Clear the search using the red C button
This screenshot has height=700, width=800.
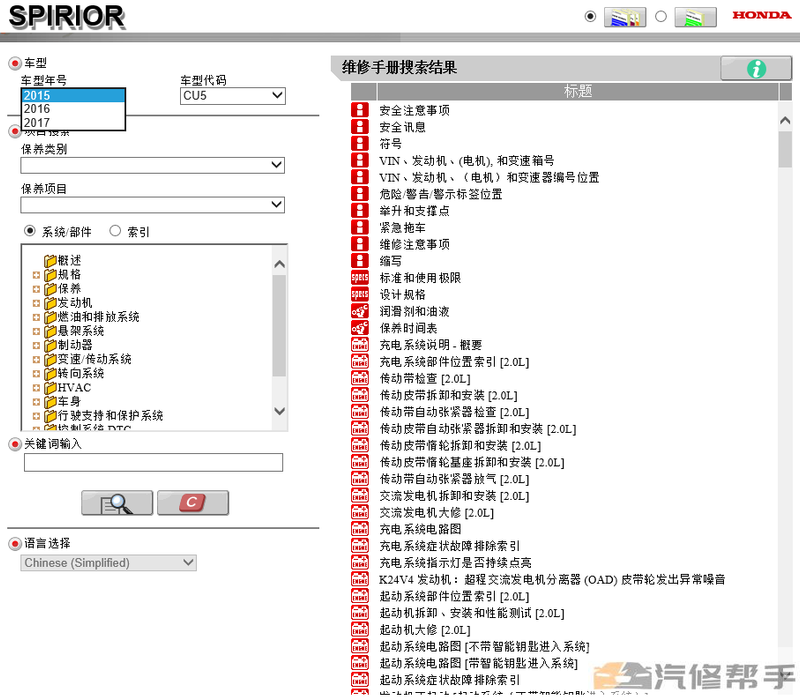tap(192, 503)
